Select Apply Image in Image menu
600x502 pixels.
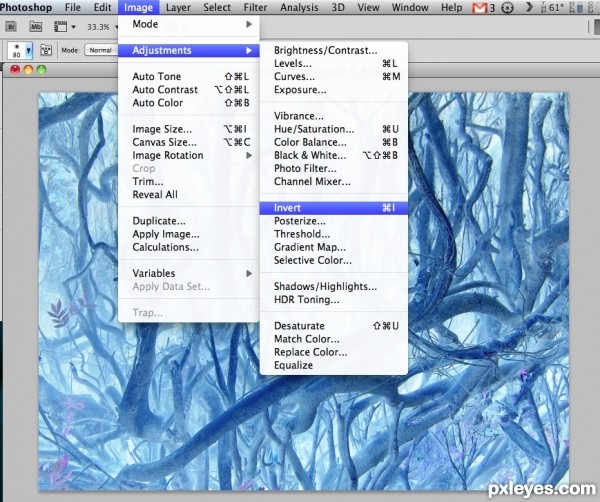[x=189, y=234]
